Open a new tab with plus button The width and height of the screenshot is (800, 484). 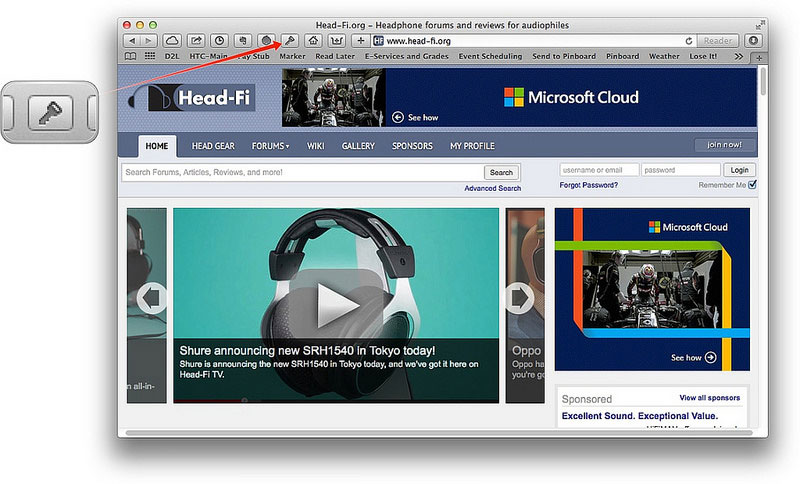[x=759, y=58]
